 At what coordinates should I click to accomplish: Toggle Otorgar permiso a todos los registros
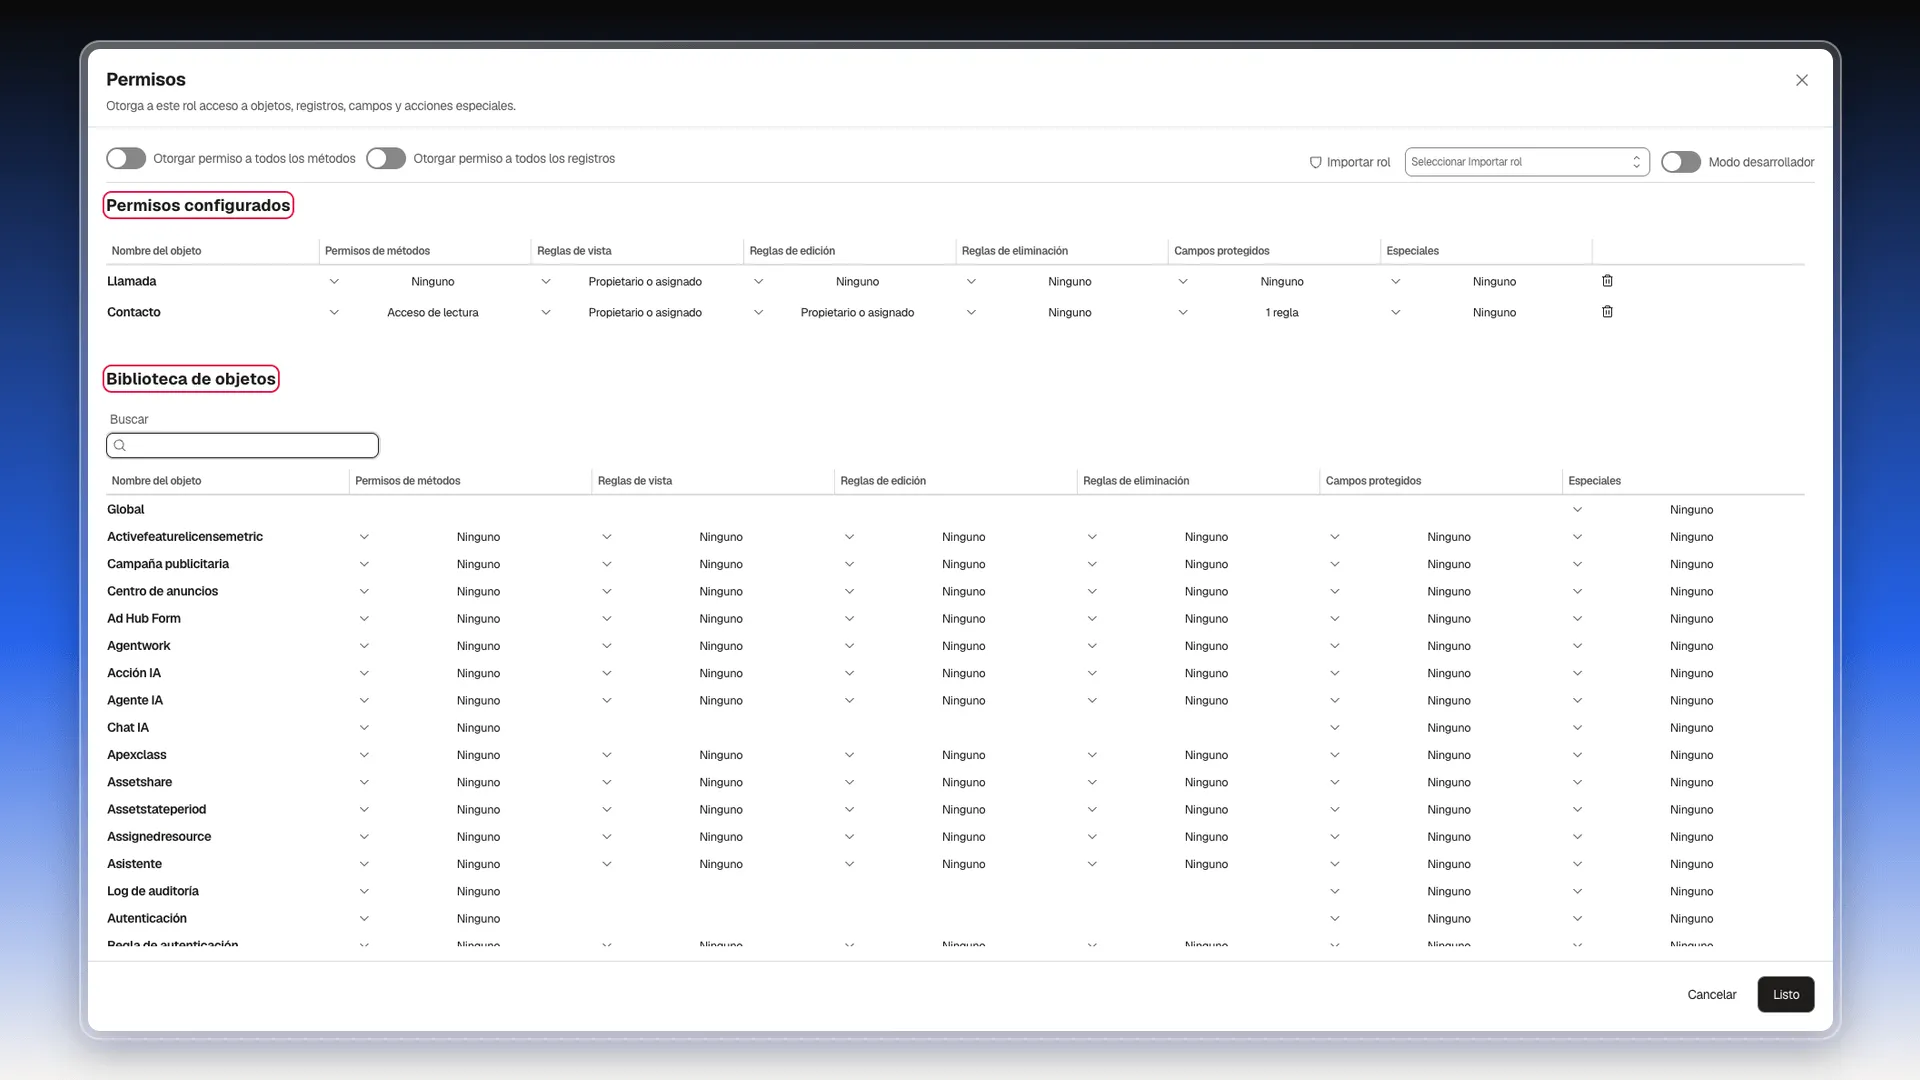point(386,158)
